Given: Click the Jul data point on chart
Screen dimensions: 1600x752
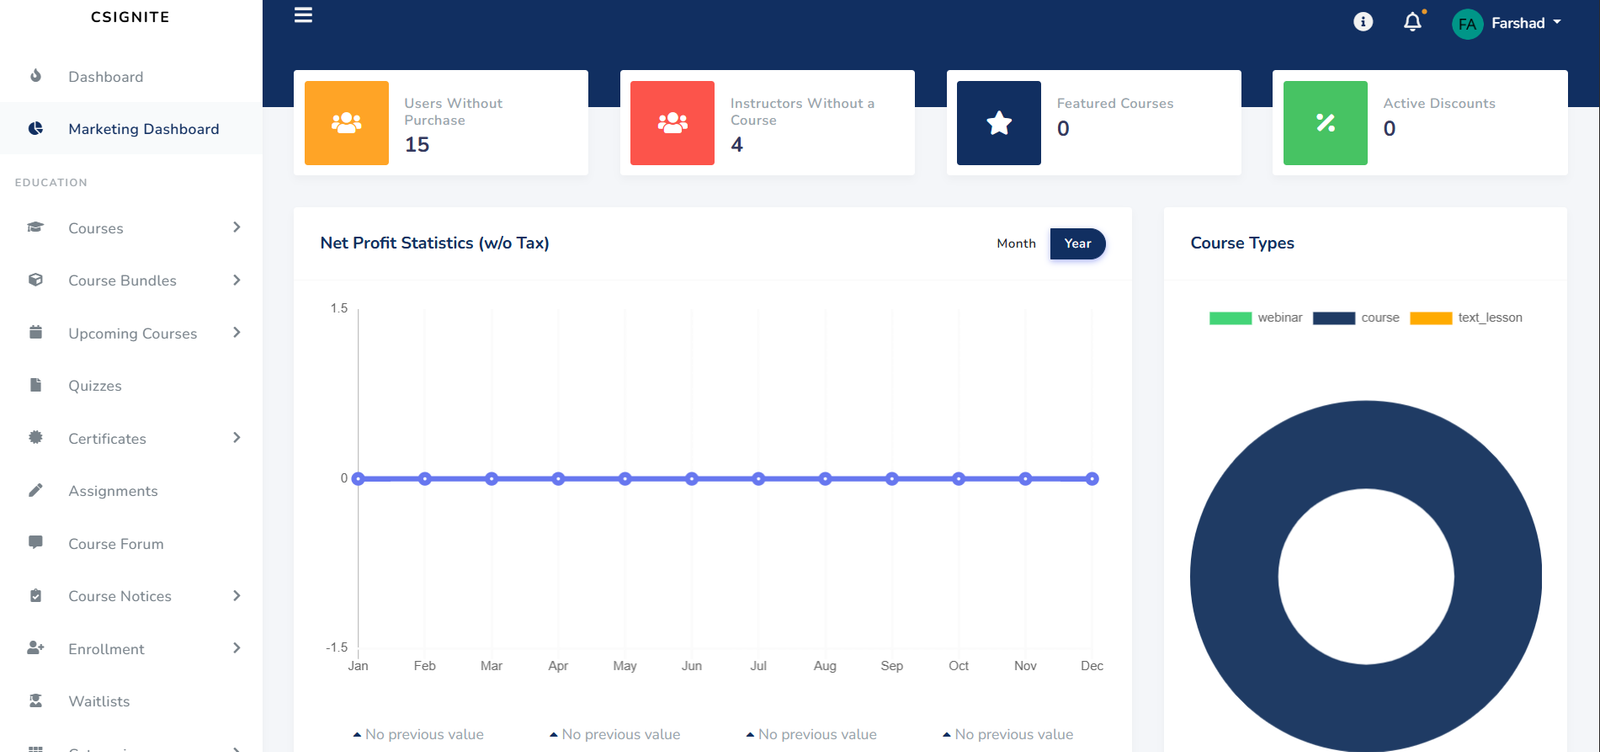Looking at the screenshot, I should coord(758,479).
